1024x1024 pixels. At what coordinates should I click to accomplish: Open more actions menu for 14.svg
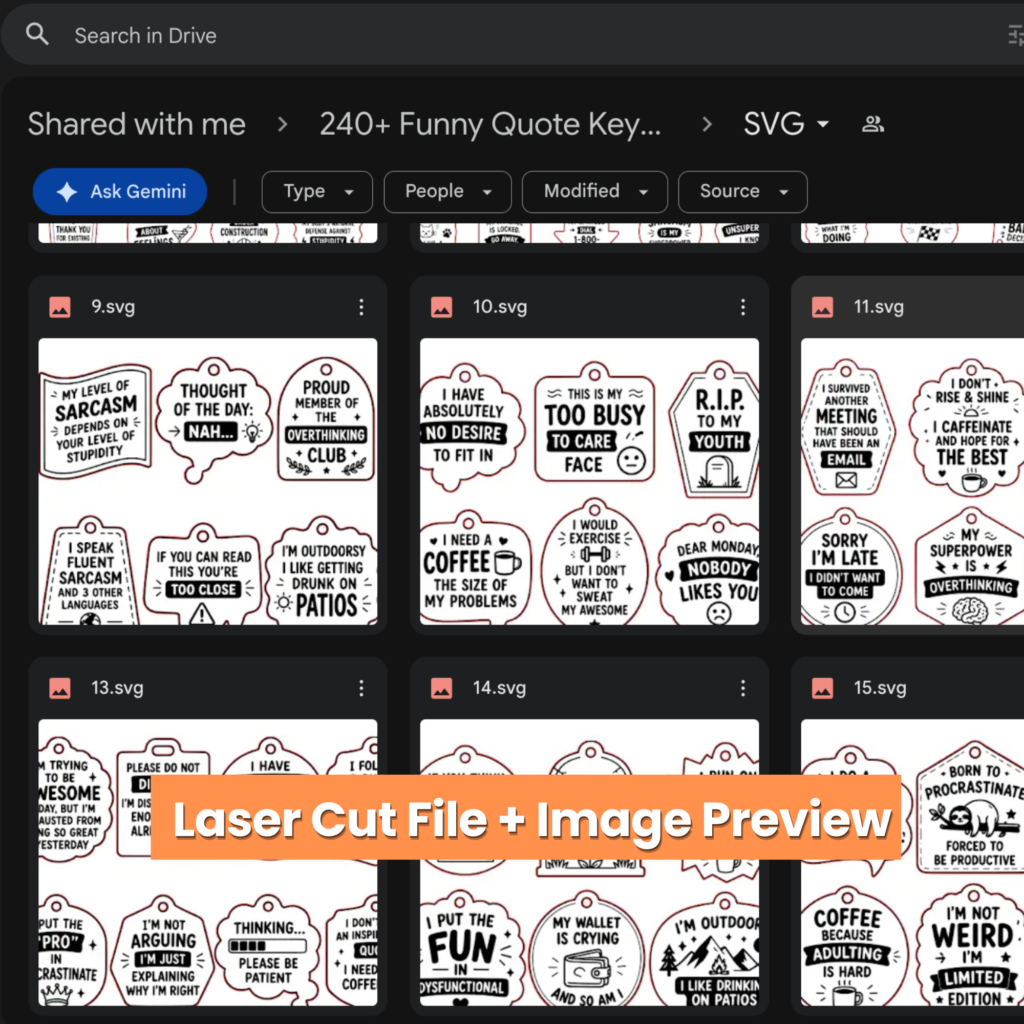743,688
